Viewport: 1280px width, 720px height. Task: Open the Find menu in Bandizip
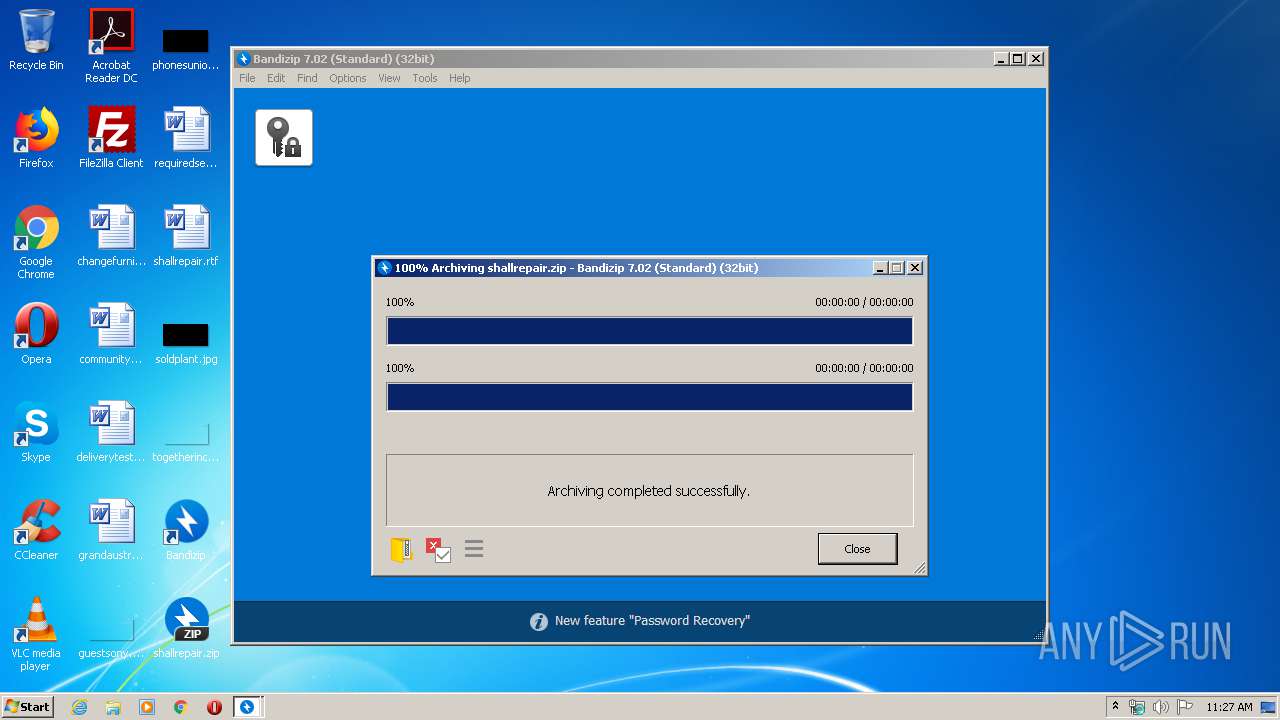pos(307,78)
